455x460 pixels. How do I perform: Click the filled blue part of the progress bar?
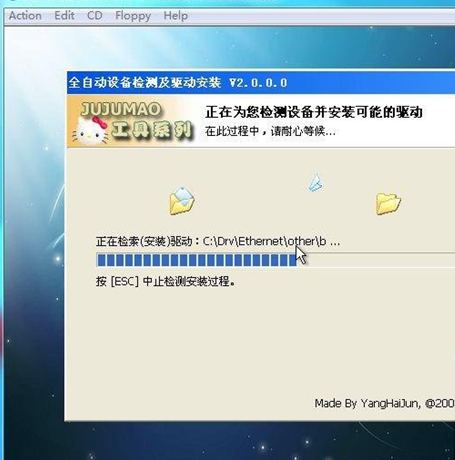coord(196,260)
